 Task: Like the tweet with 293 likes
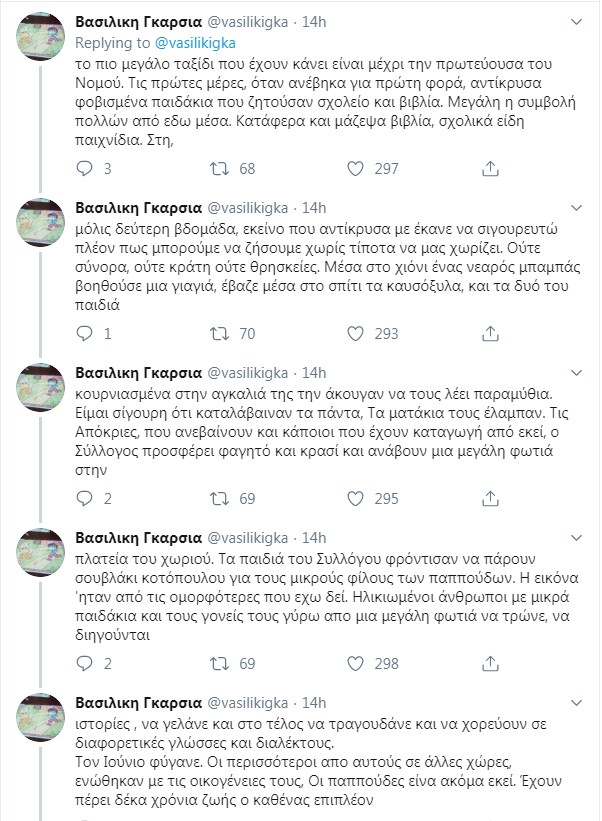coord(355,334)
